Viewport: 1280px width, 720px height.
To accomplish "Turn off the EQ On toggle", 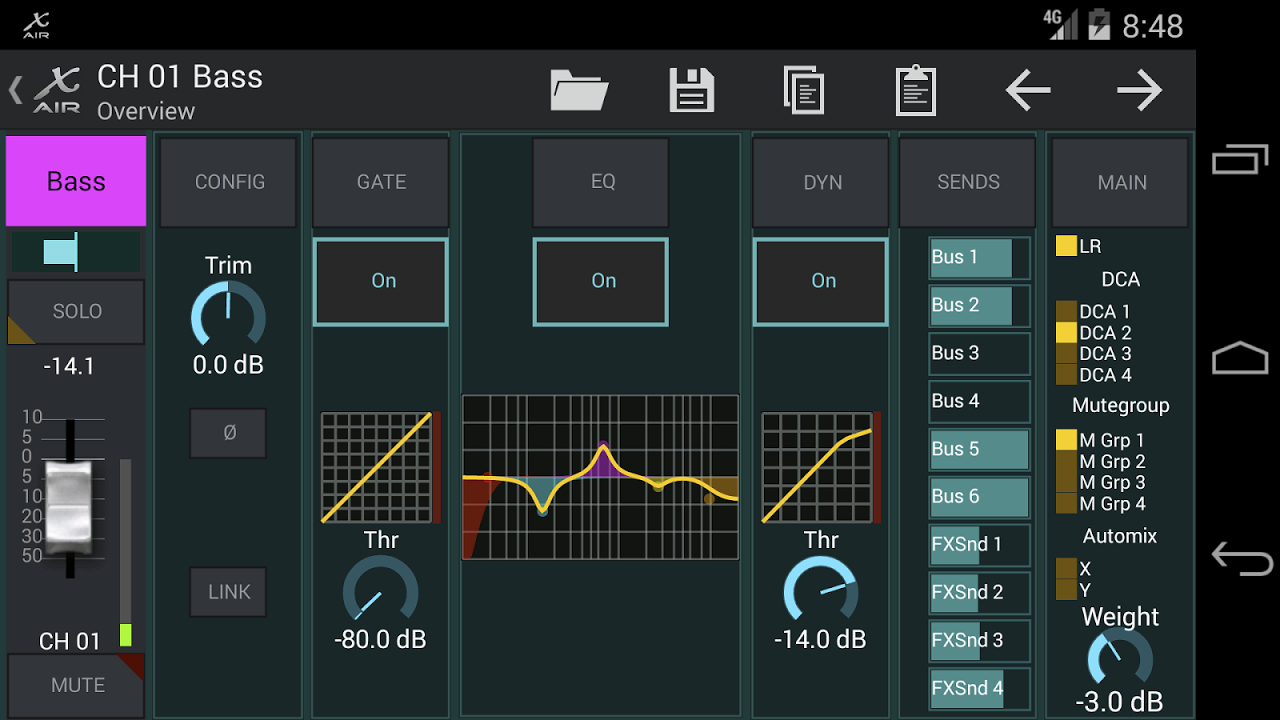I will (x=600, y=281).
